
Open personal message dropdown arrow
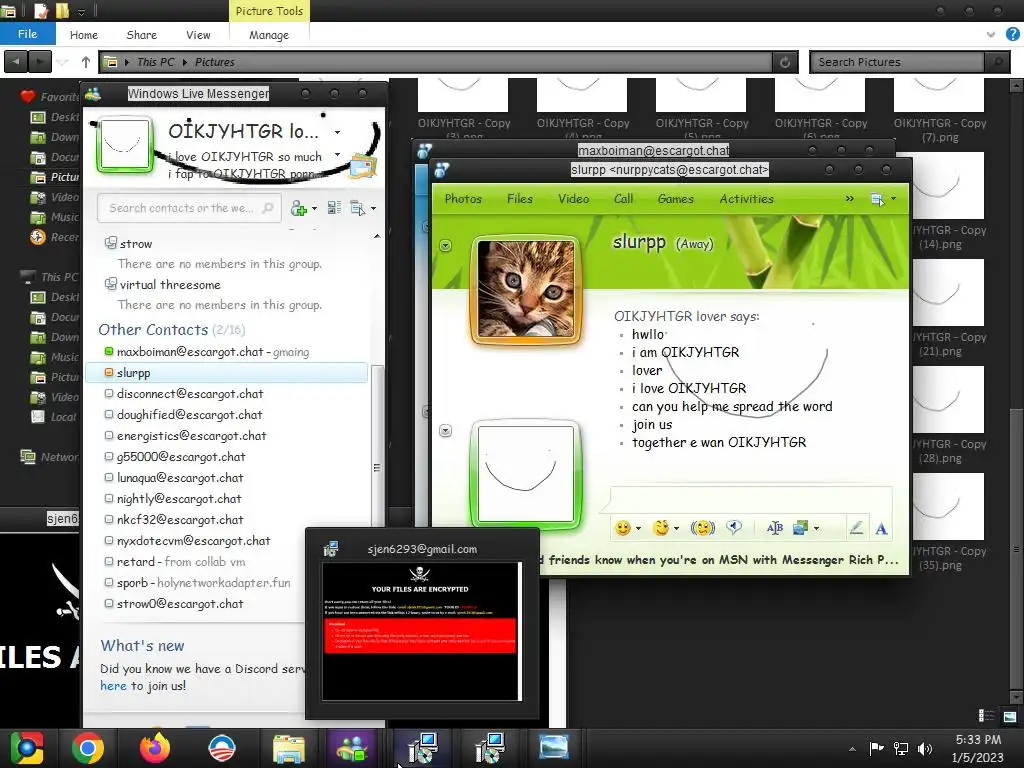click(x=337, y=155)
